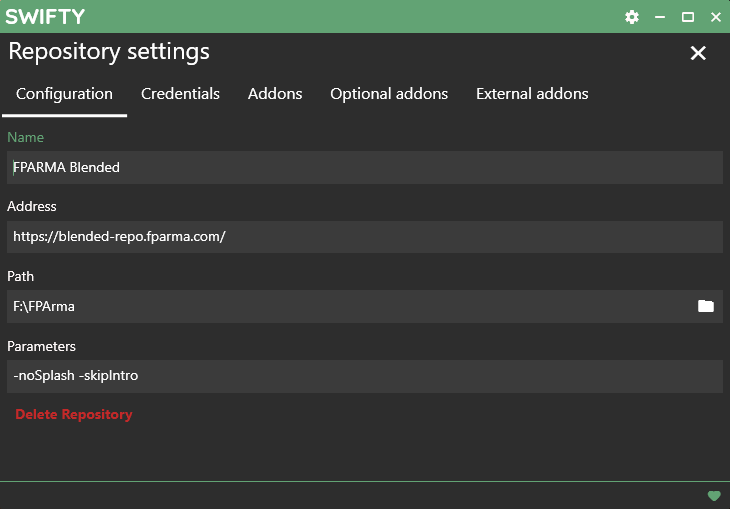The height and width of the screenshot is (509, 730).
Task: Click the Parameters input field
Action: click(365, 376)
